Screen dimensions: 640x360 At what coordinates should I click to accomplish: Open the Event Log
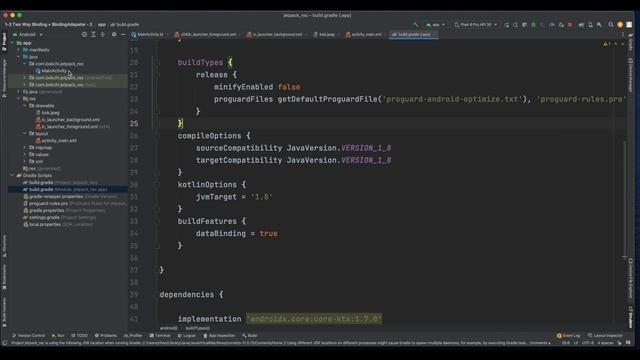(568, 336)
